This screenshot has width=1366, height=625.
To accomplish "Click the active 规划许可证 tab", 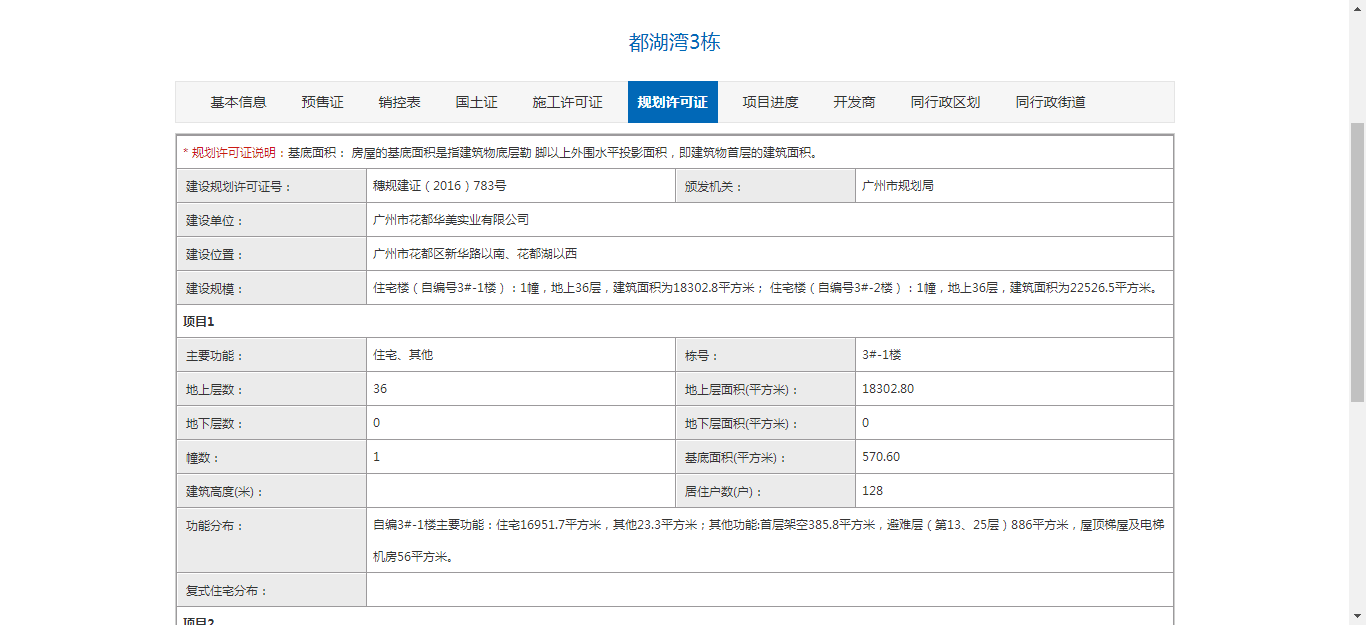I will pos(672,102).
